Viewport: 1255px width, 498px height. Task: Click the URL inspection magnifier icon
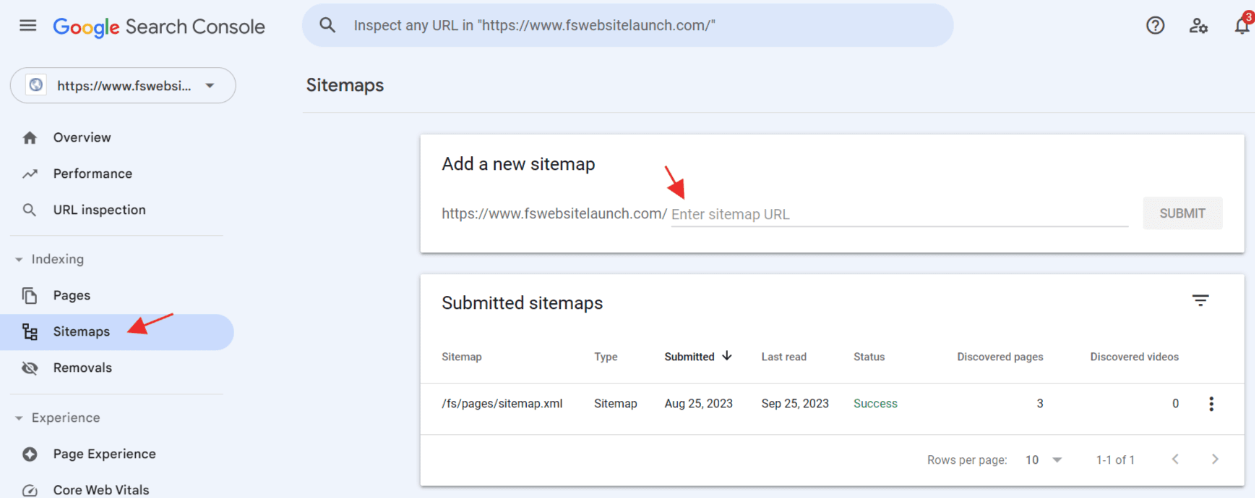point(30,210)
